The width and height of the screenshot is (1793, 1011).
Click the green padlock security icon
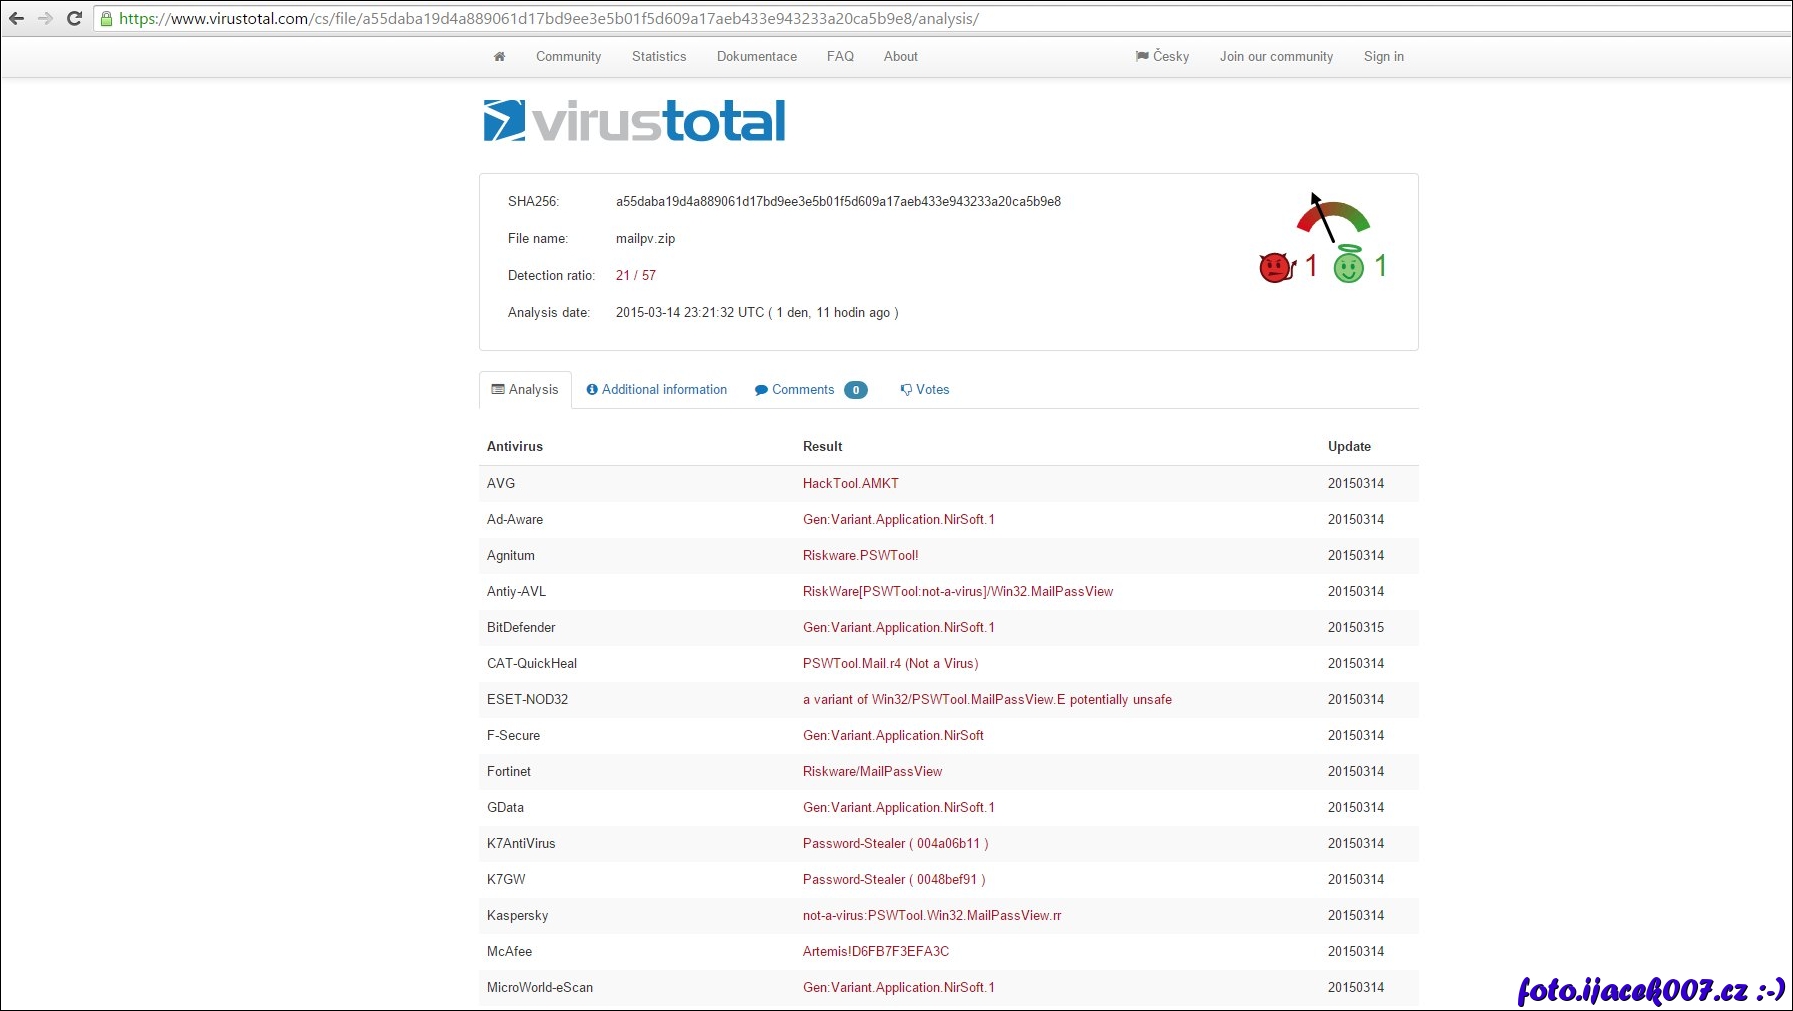tap(106, 19)
